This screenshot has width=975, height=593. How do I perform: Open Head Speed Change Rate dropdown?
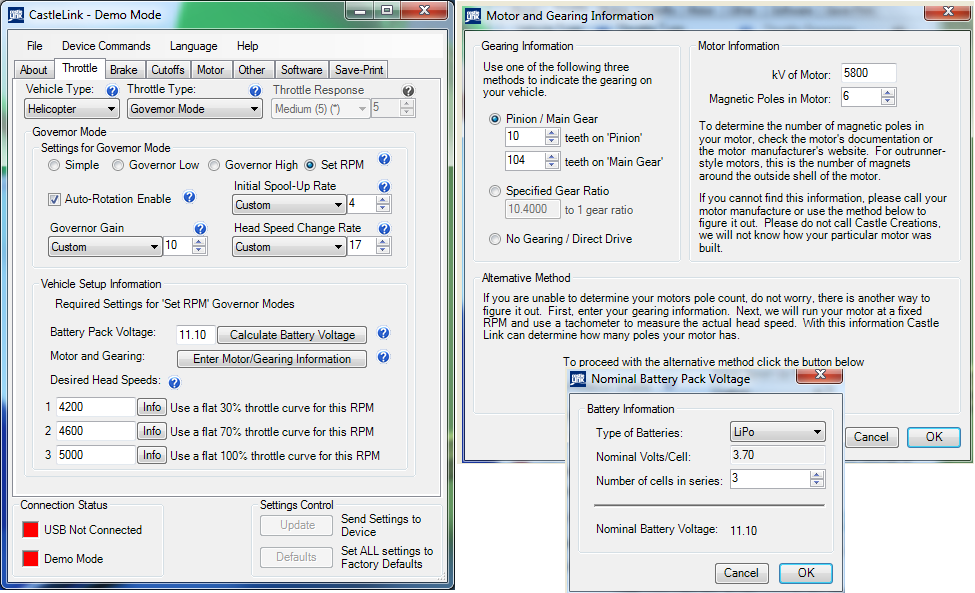tap(289, 247)
